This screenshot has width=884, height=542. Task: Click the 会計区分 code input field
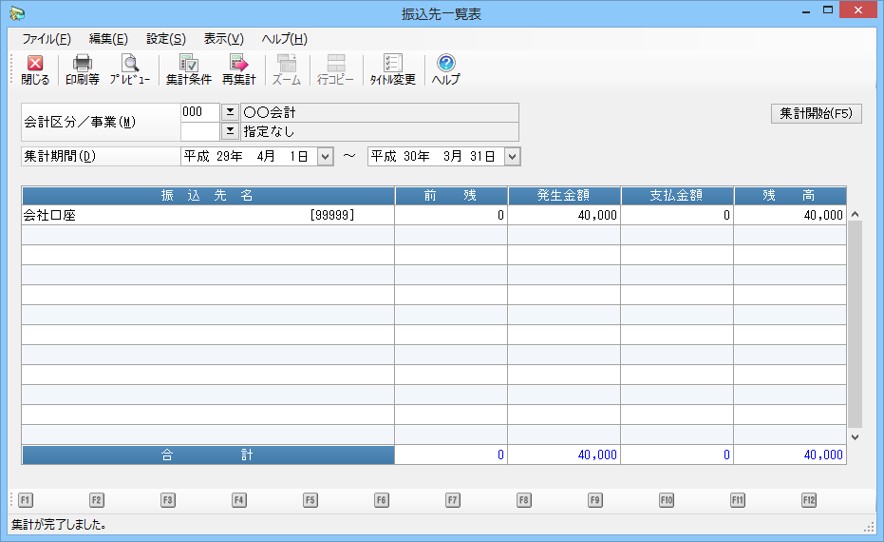pos(199,112)
